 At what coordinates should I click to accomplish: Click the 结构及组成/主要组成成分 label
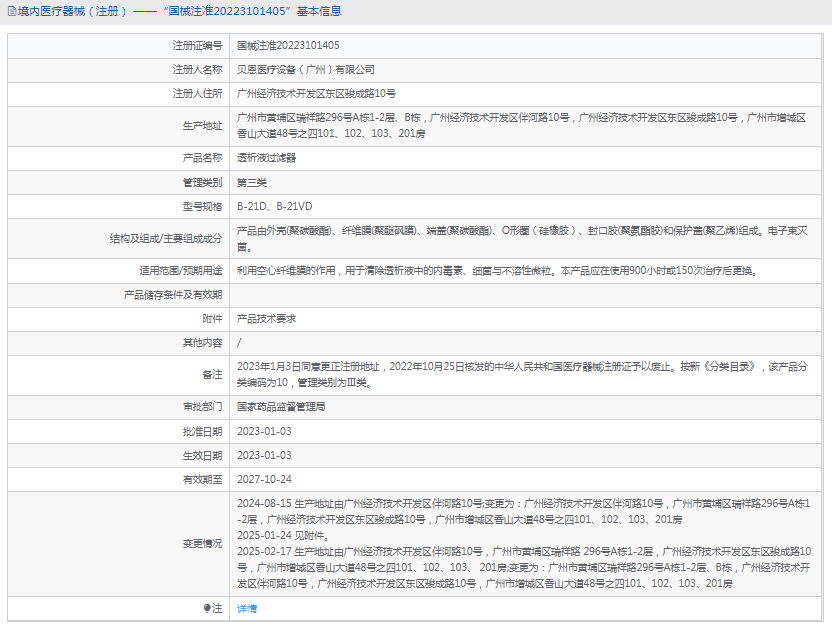click(x=166, y=239)
